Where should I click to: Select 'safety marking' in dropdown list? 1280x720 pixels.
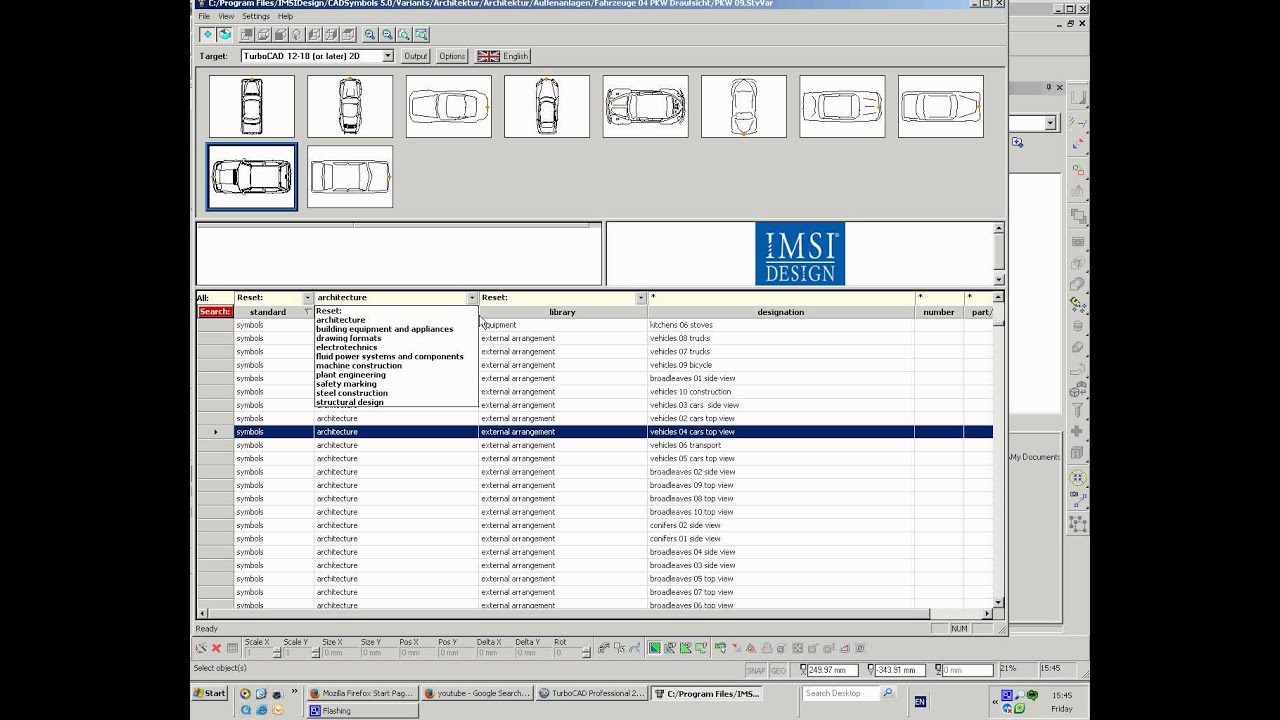tap(346, 384)
